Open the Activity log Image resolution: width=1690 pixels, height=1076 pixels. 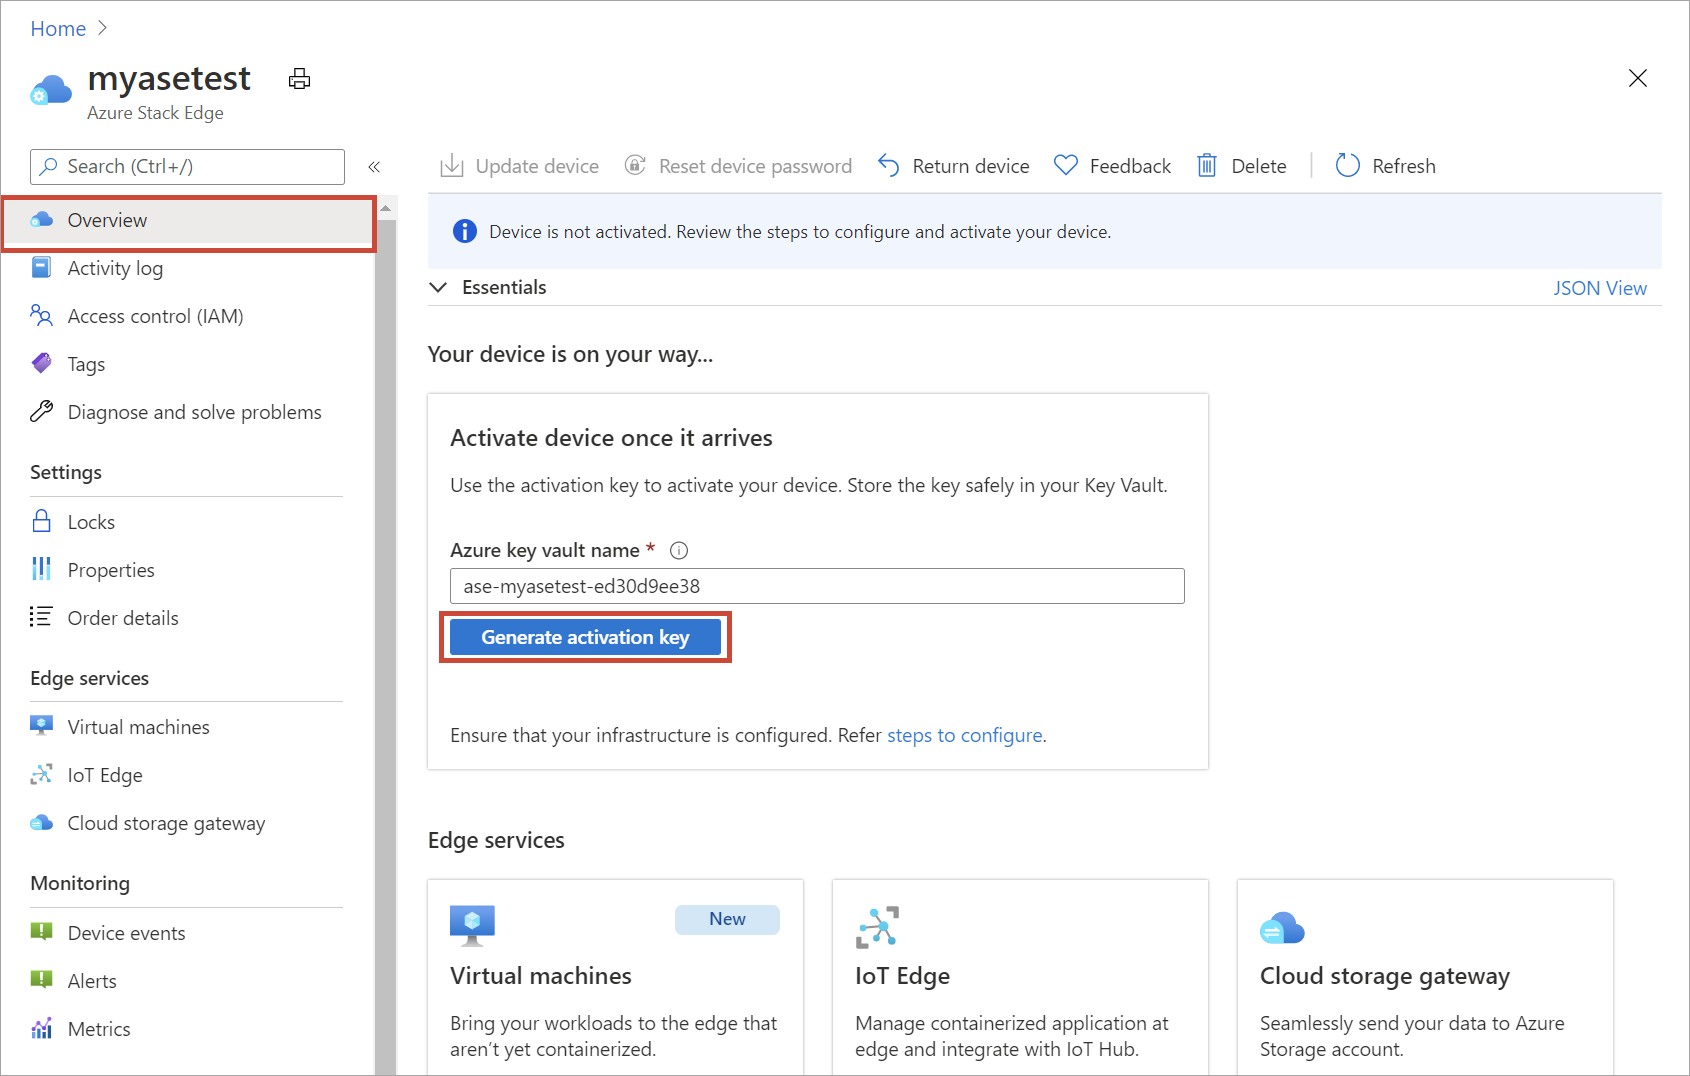(115, 268)
